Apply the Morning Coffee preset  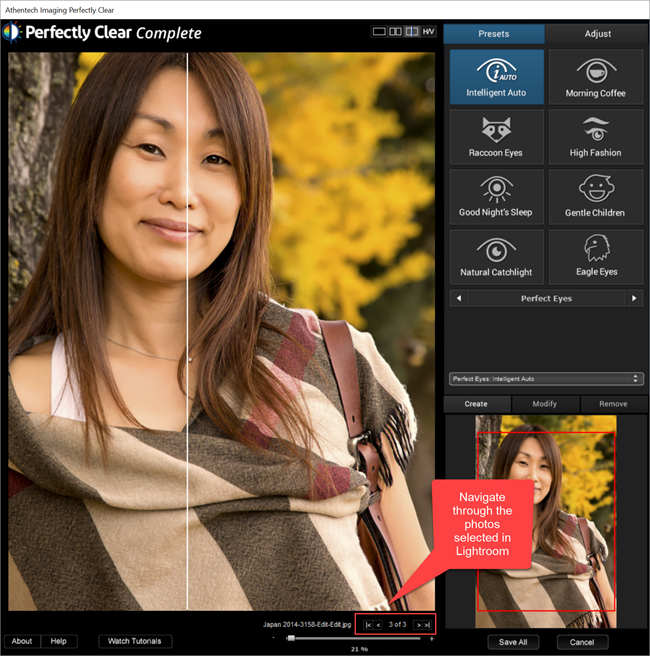click(x=596, y=77)
